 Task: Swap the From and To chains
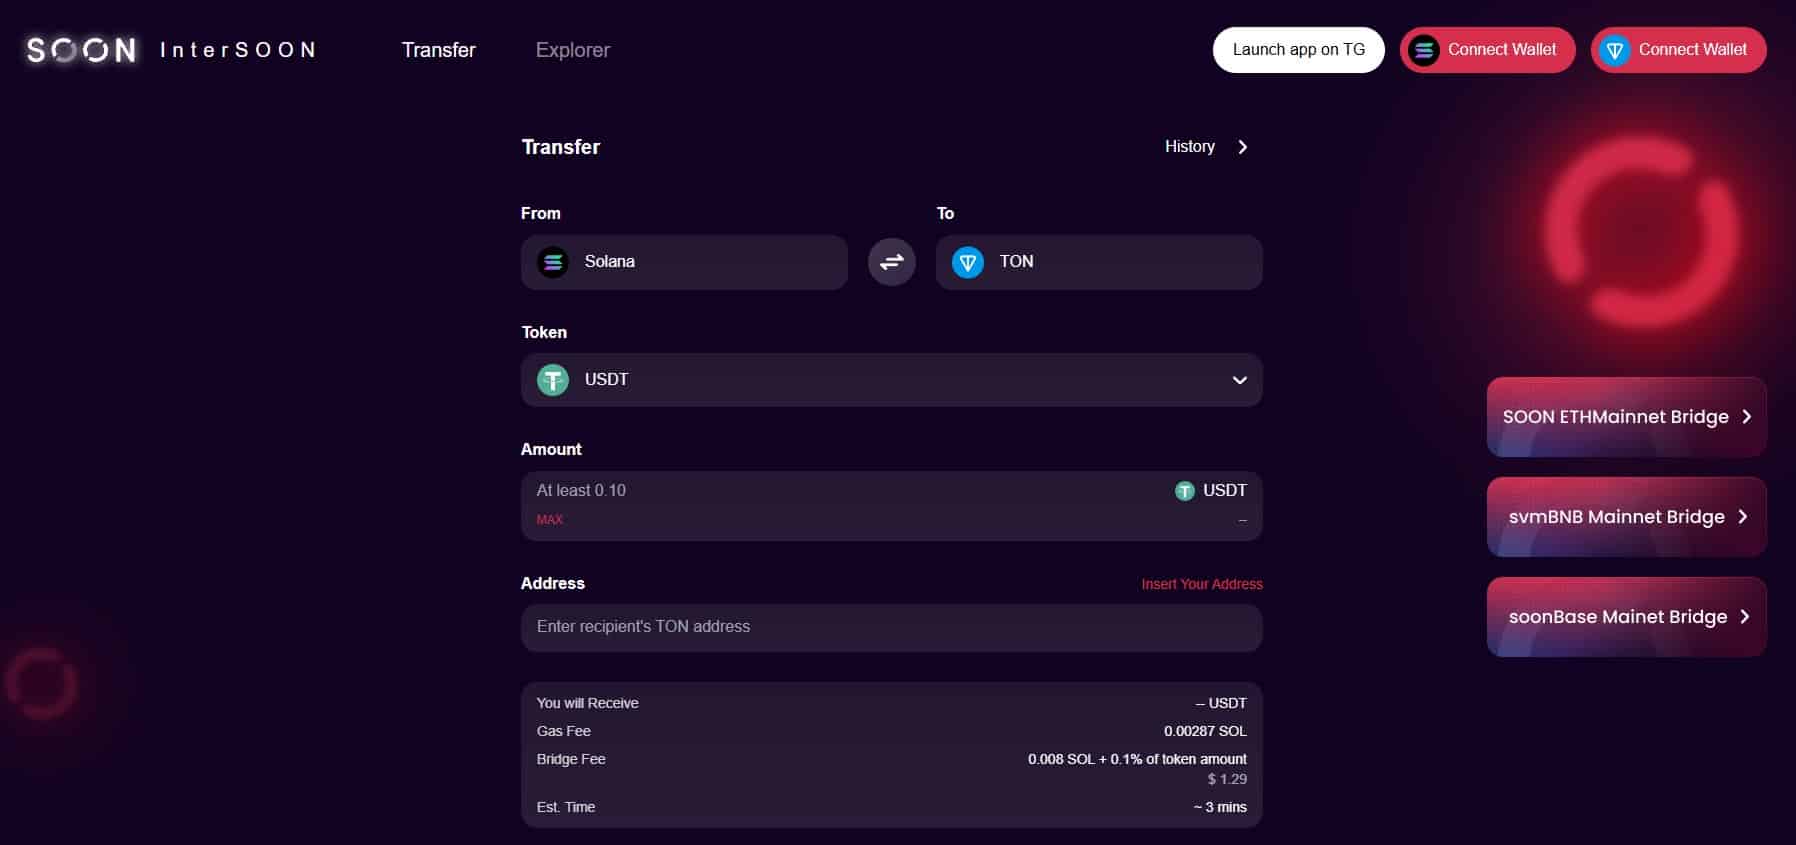coord(891,262)
